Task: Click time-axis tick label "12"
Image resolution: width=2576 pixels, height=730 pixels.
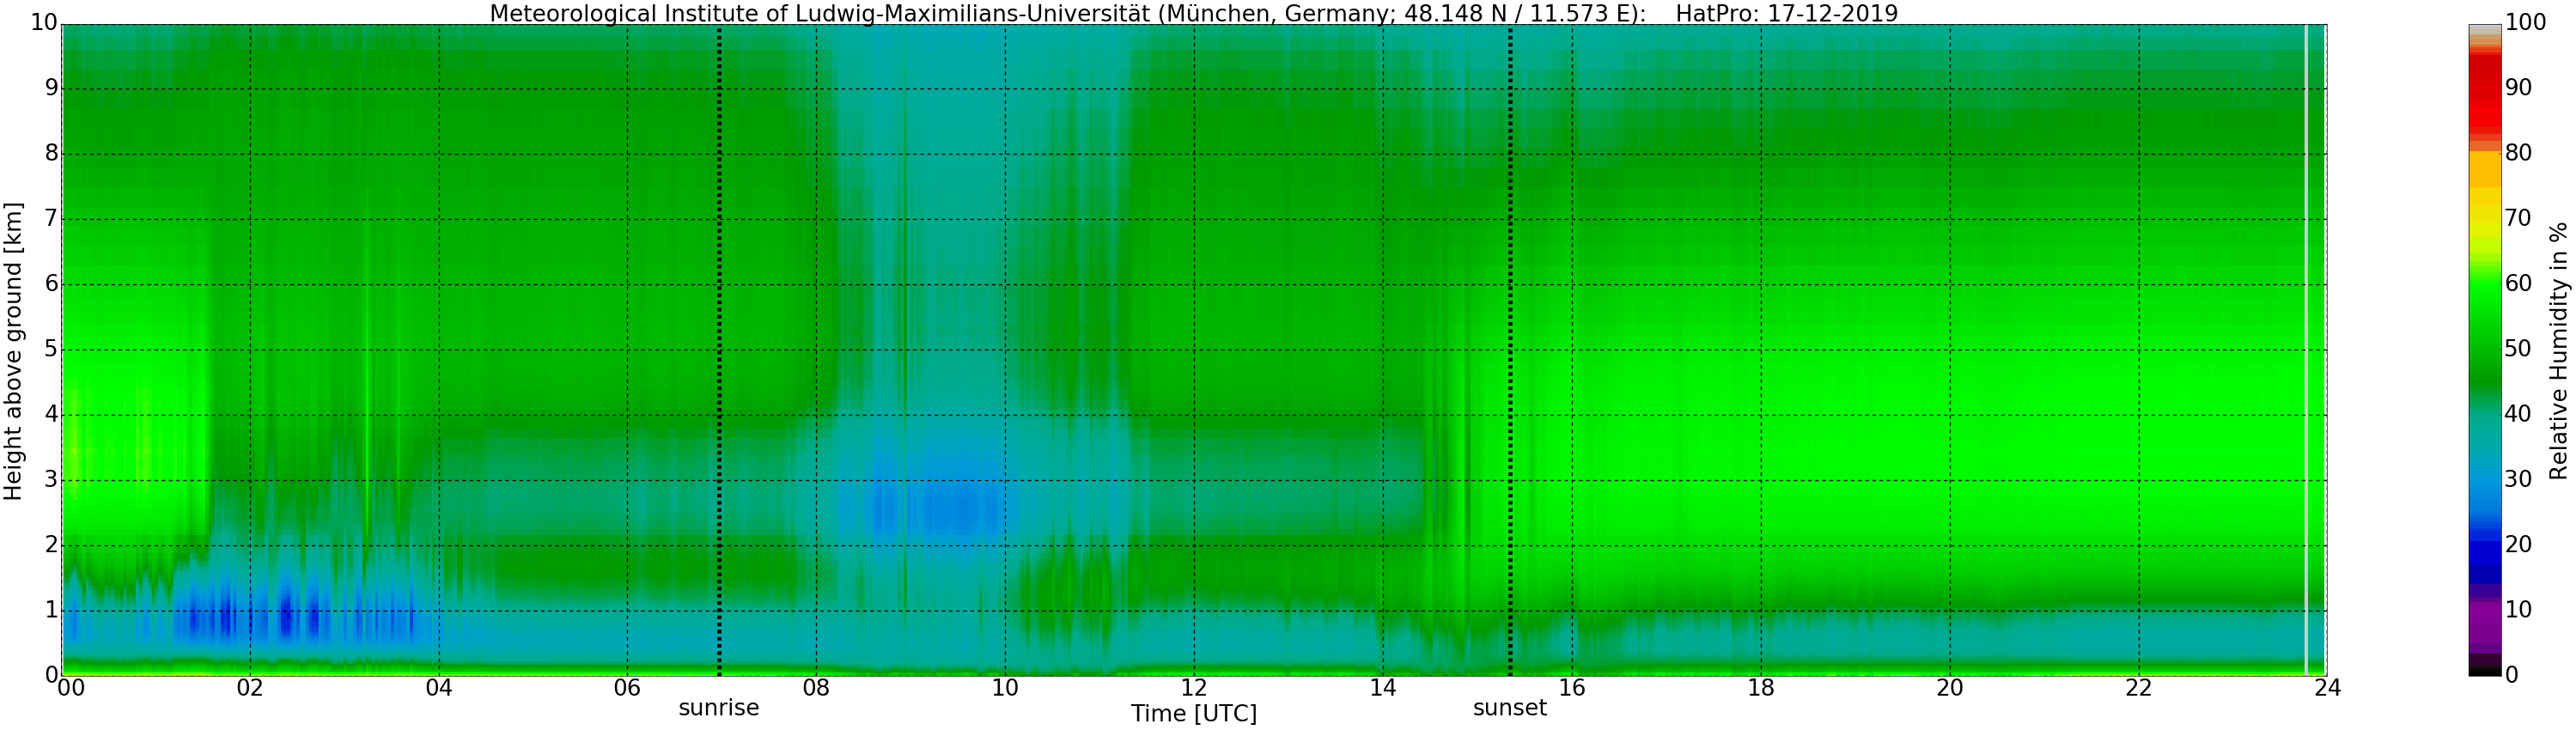Action: coord(1194,688)
